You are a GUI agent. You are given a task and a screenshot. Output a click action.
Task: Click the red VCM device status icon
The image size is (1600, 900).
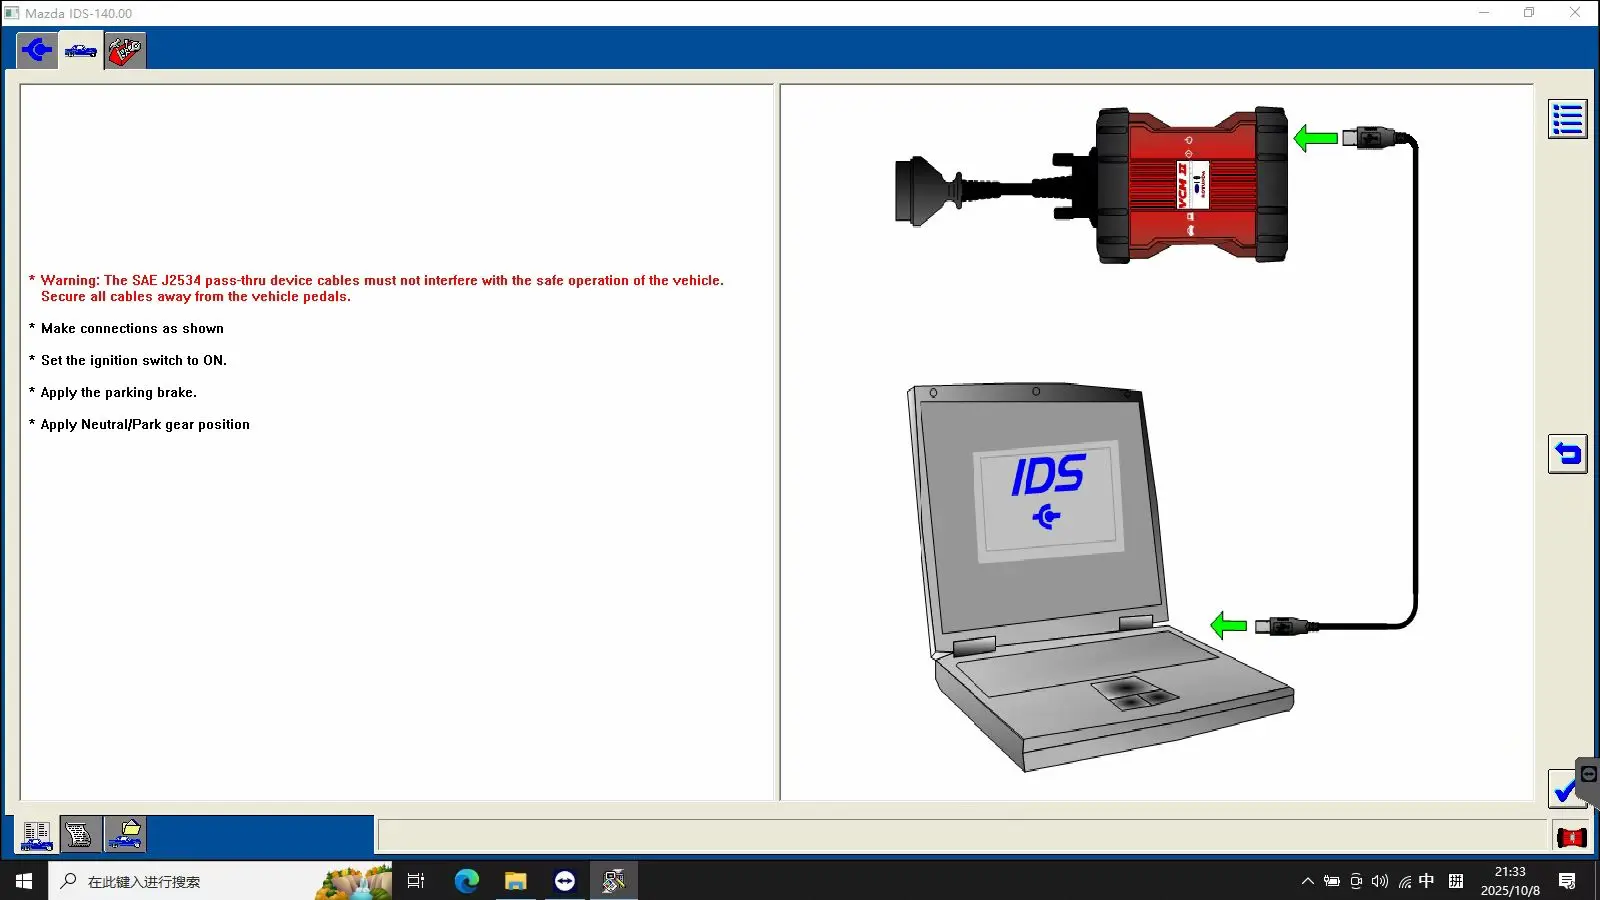click(1572, 837)
